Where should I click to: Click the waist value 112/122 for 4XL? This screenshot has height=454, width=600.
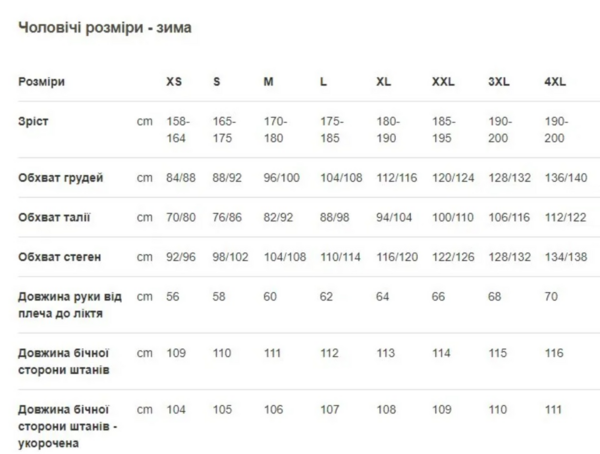[x=565, y=217]
